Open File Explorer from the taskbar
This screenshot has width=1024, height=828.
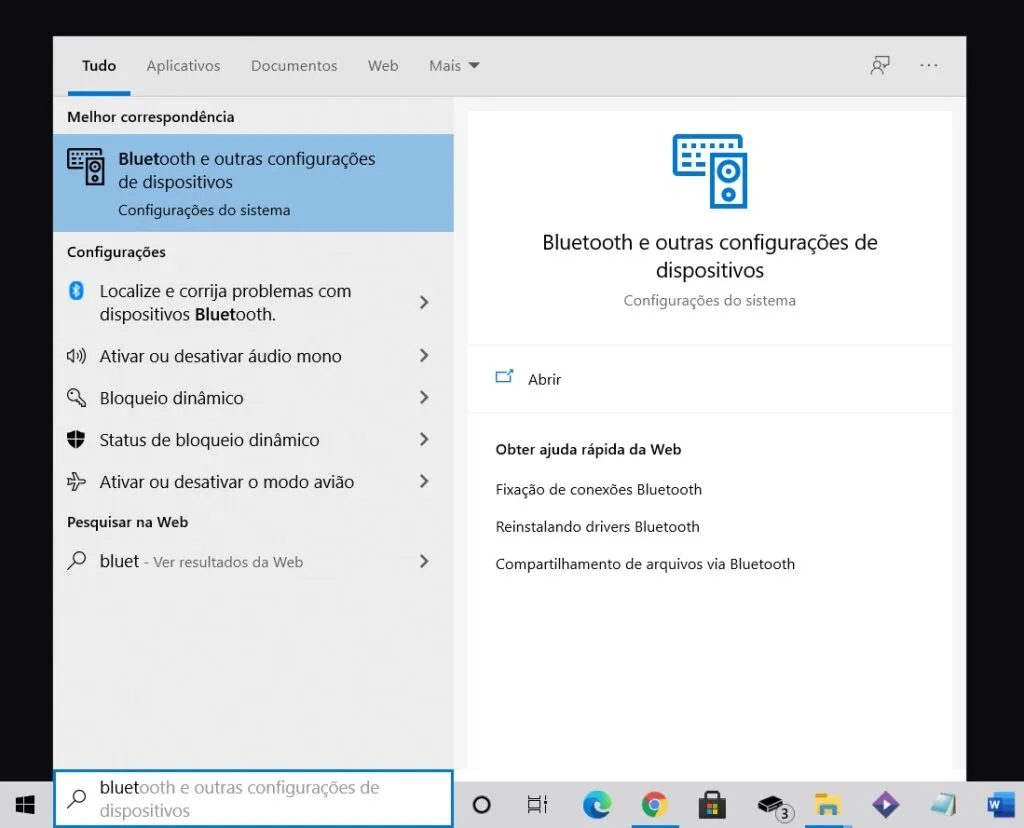pos(827,804)
